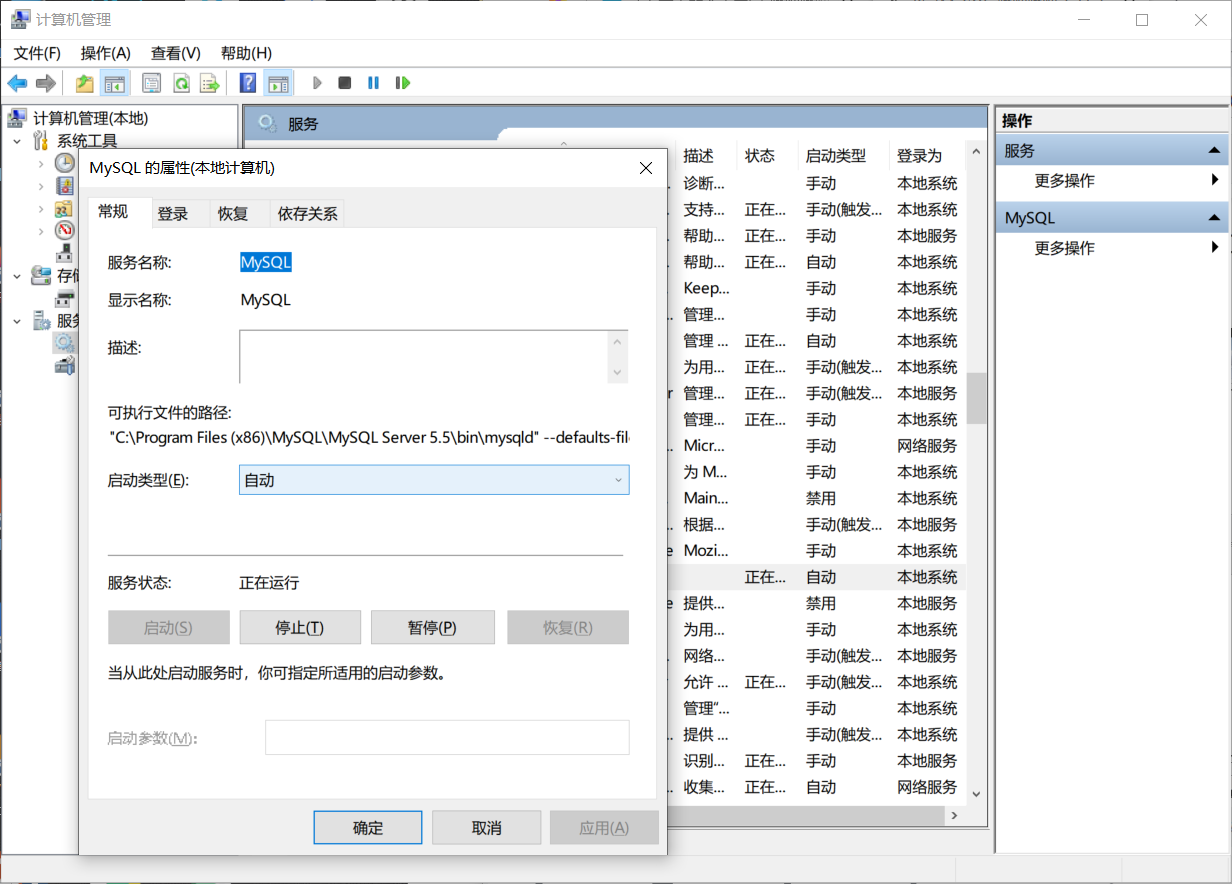Select the Event Viewer icon in tree
The height and width of the screenshot is (884, 1232).
click(x=65, y=185)
